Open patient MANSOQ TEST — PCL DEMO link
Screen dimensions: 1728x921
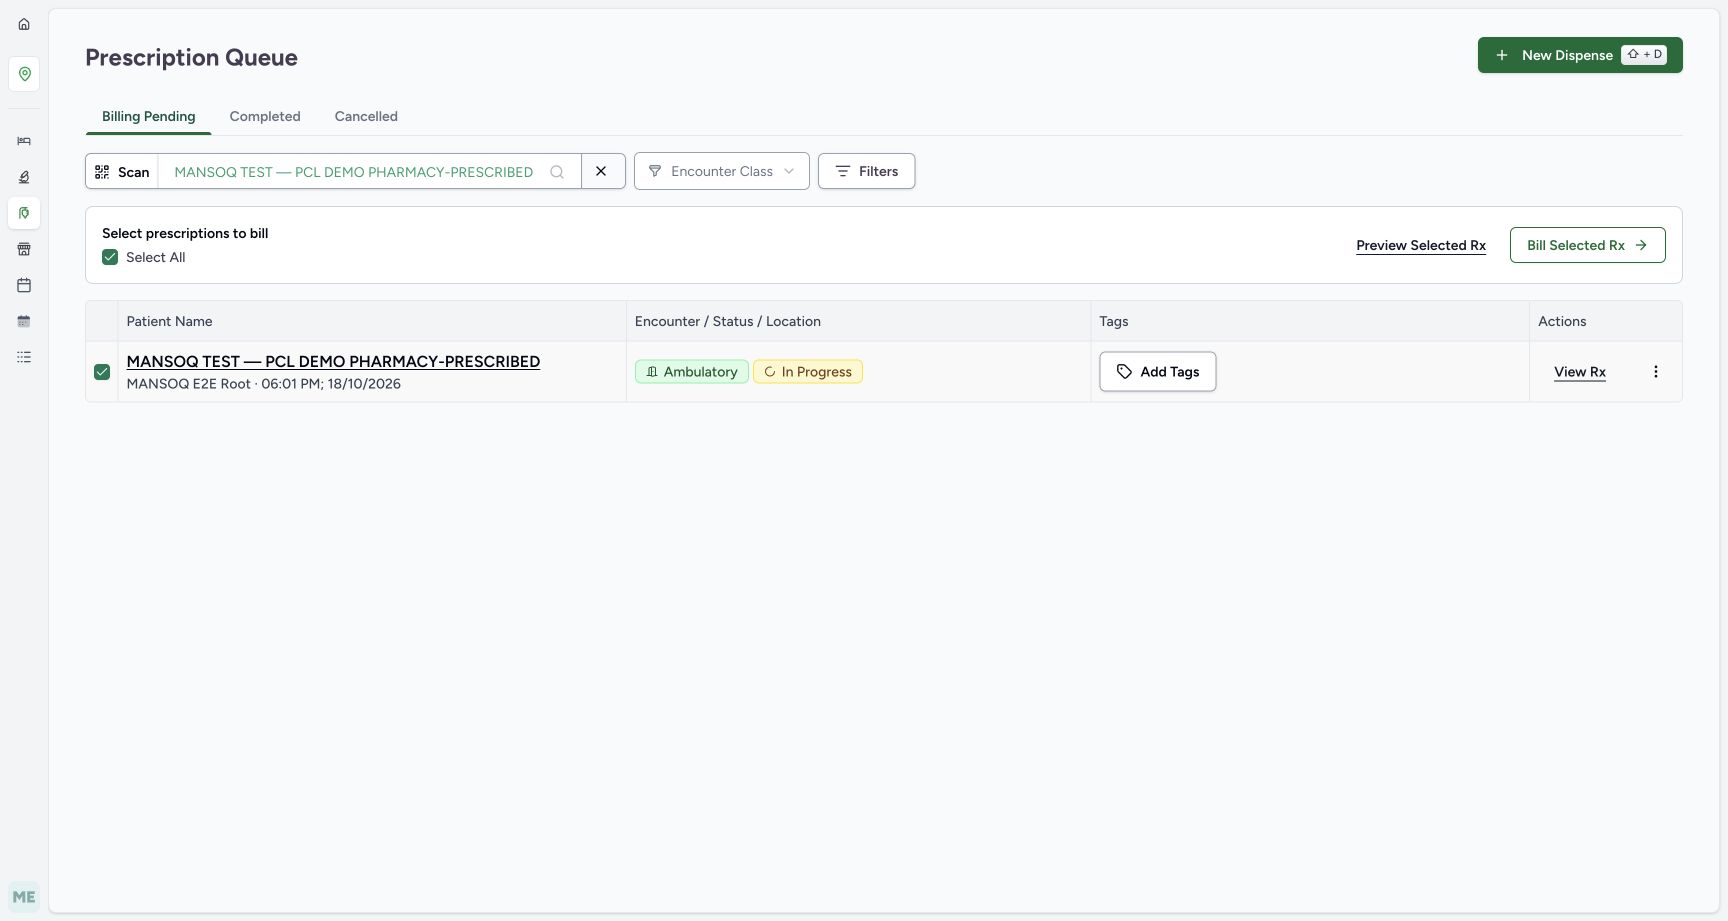point(333,361)
